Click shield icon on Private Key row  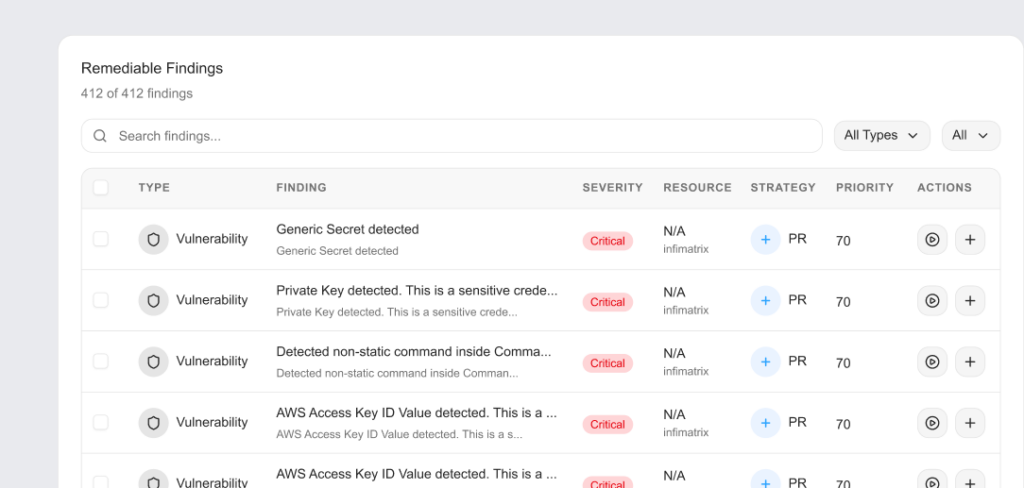(153, 300)
